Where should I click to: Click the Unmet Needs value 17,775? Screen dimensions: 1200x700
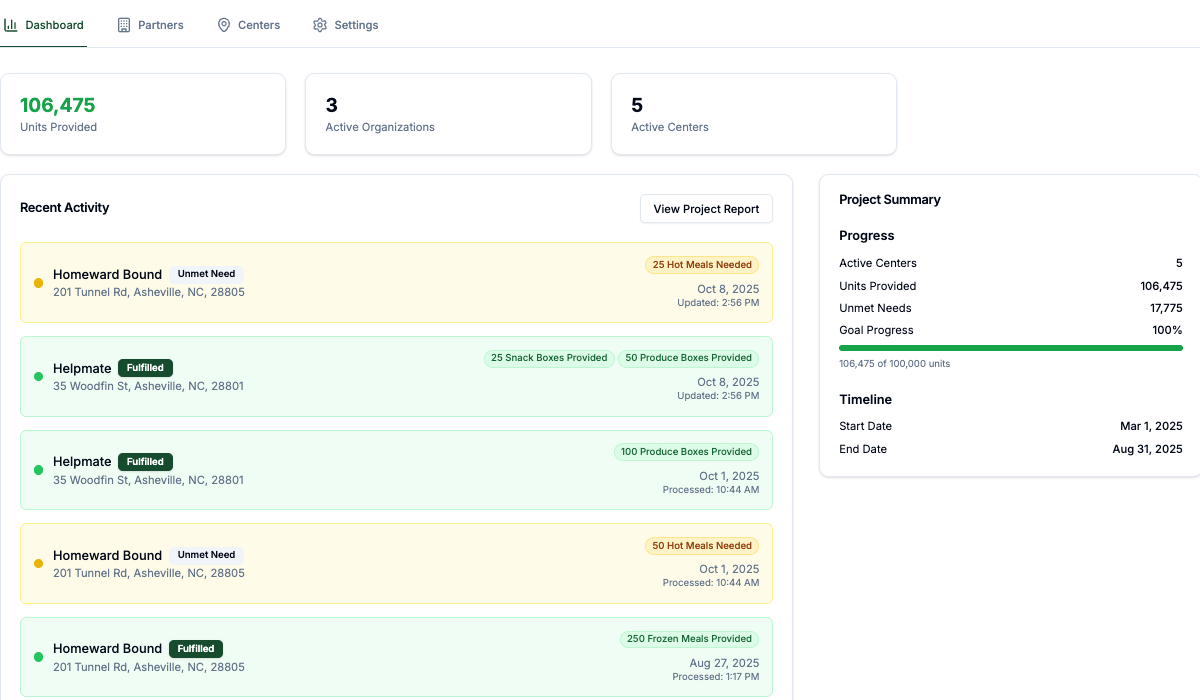(x=1166, y=308)
